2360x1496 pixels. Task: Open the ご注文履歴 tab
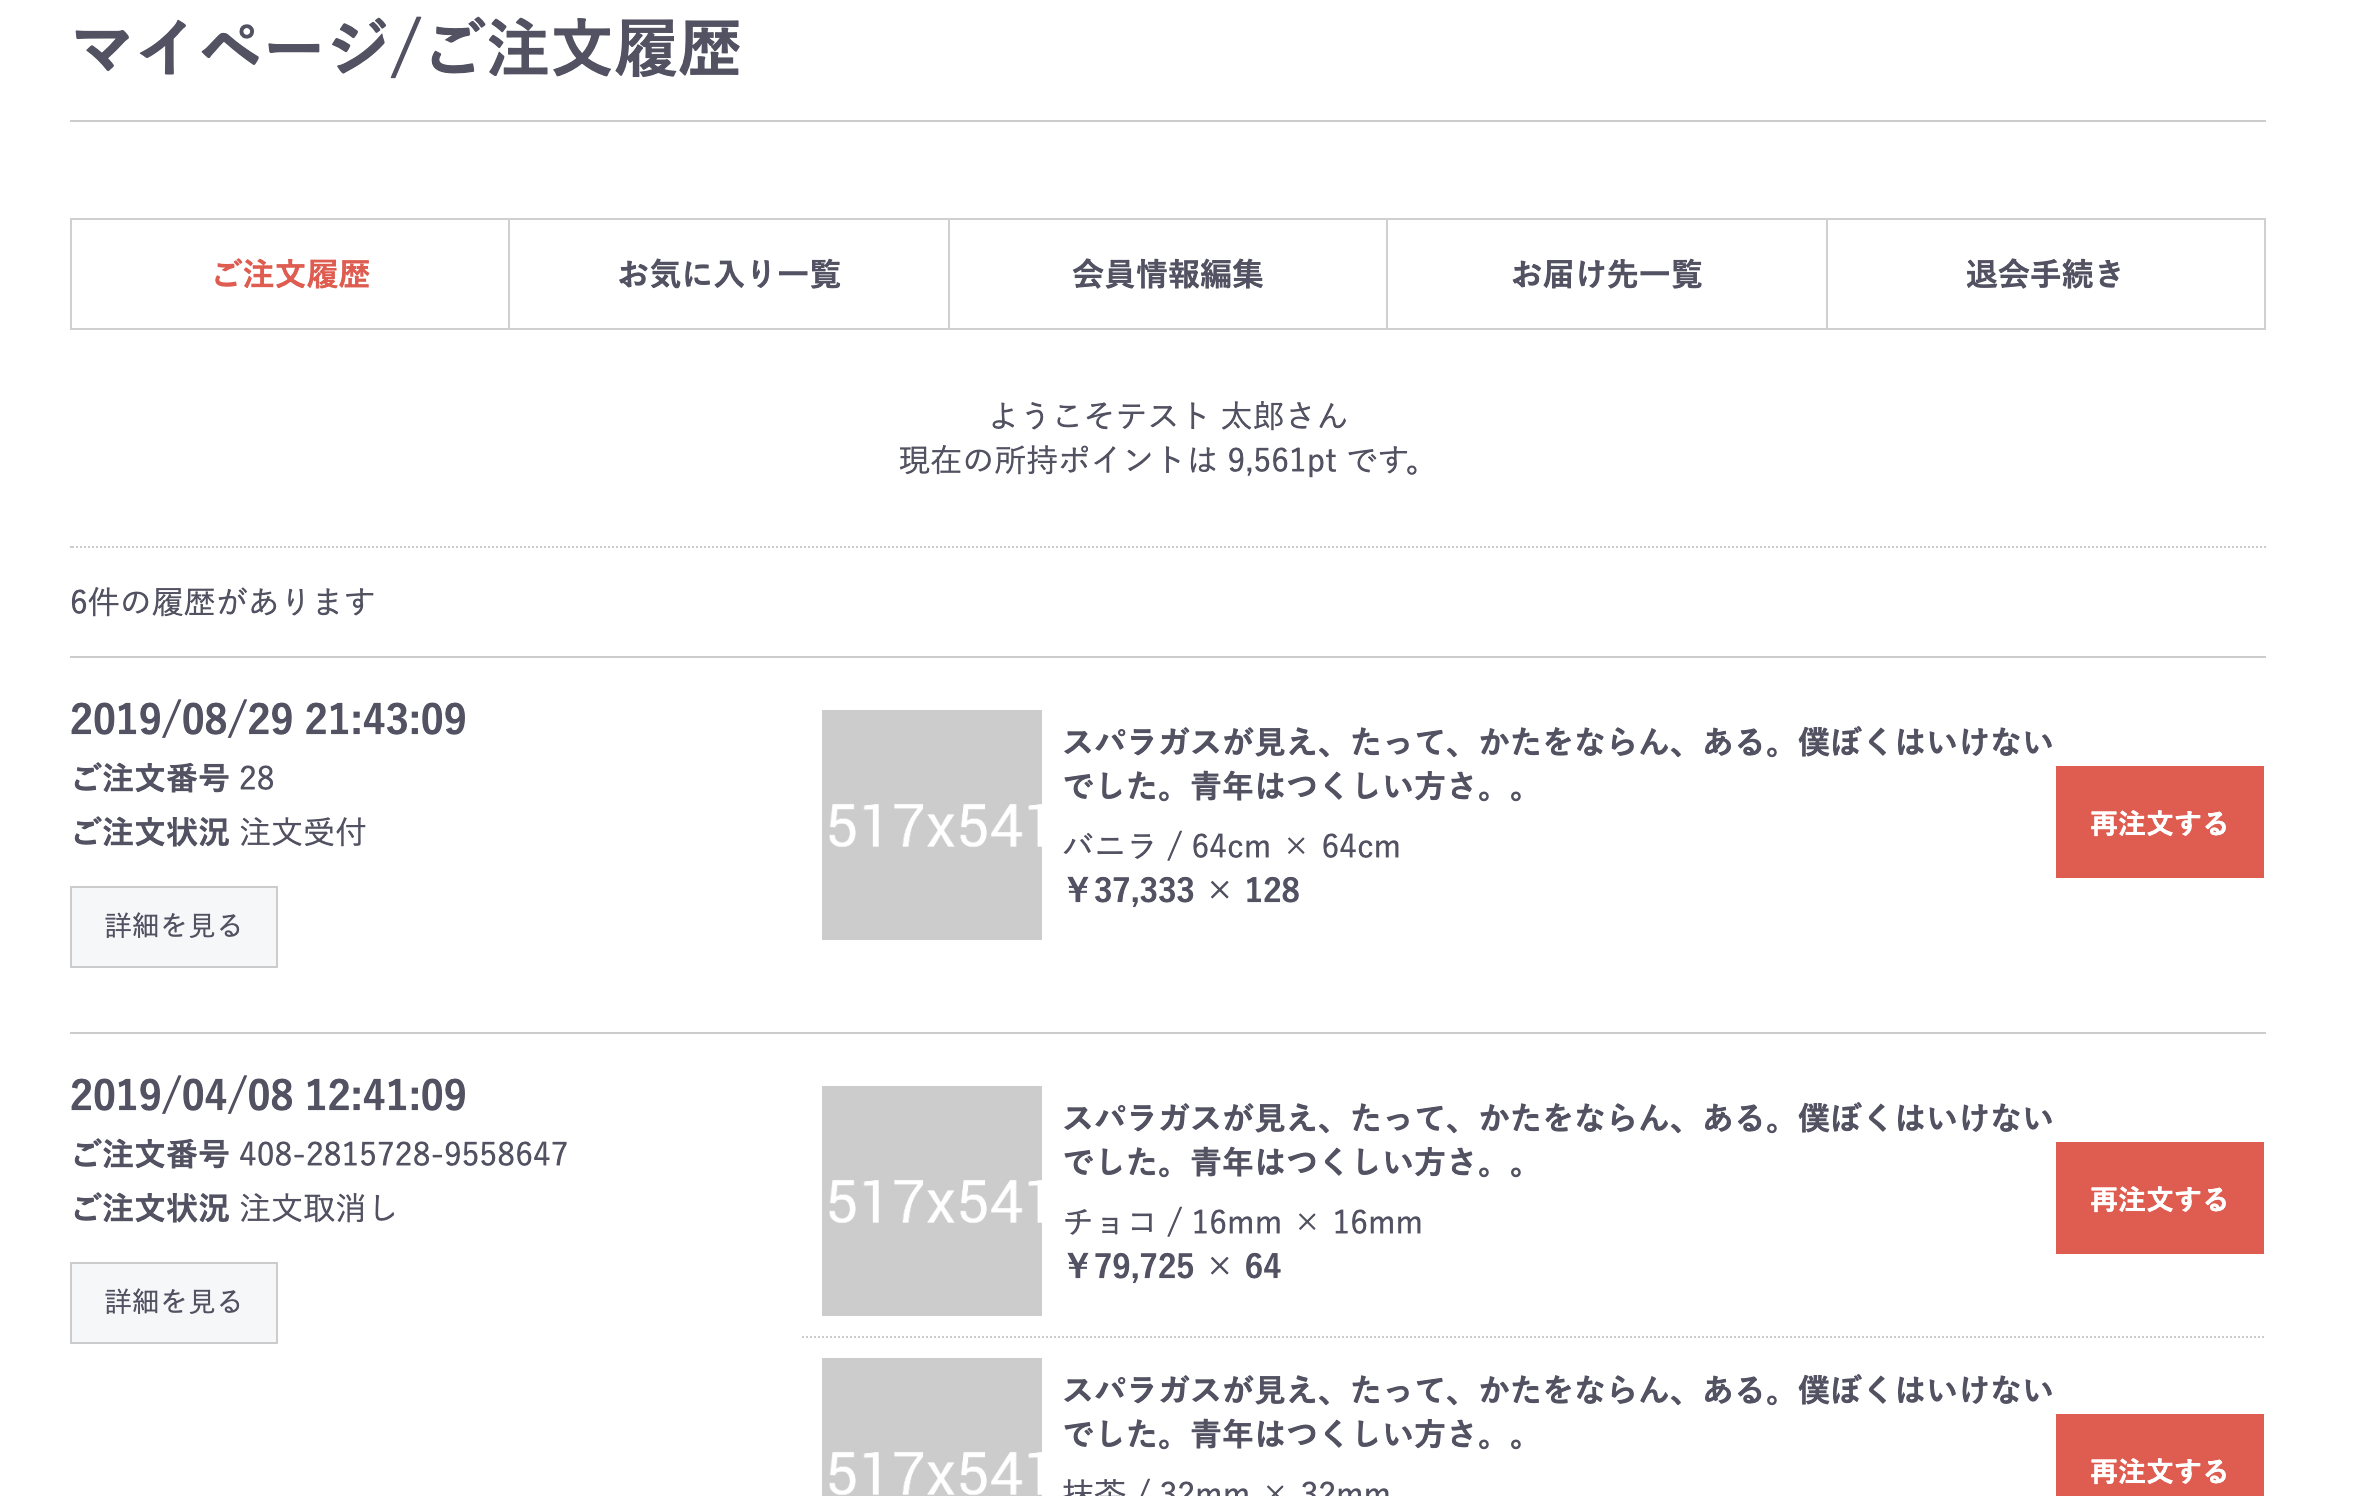tap(290, 274)
